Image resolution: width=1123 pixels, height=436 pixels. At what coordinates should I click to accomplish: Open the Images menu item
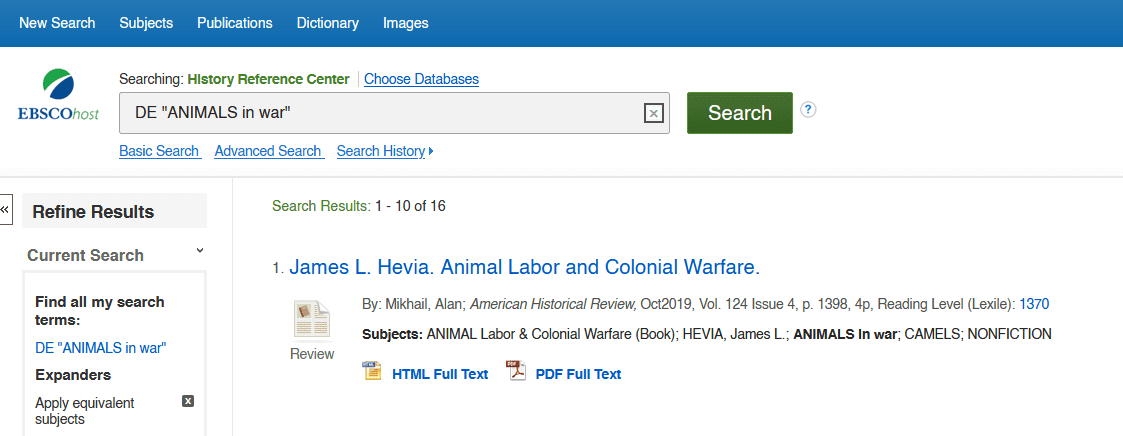tap(405, 23)
